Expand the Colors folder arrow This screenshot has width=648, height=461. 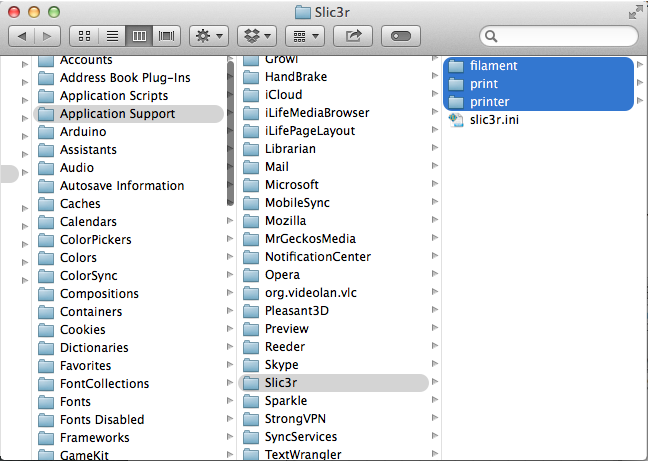(230, 257)
